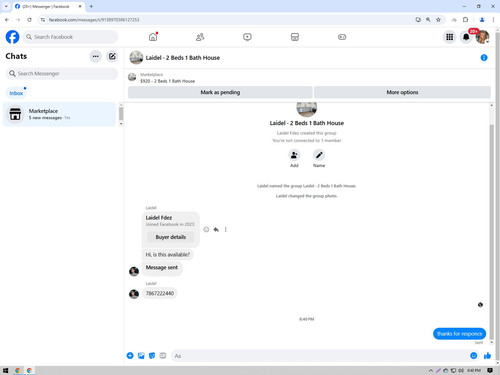Select the Inbox tab
This screenshot has height=375, width=500.
click(x=16, y=93)
